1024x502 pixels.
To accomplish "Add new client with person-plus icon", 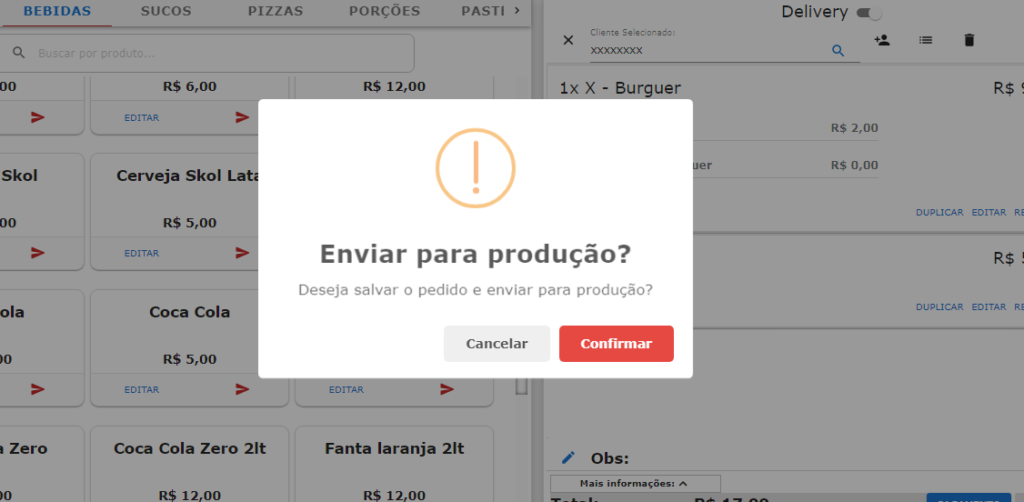I will [882, 40].
